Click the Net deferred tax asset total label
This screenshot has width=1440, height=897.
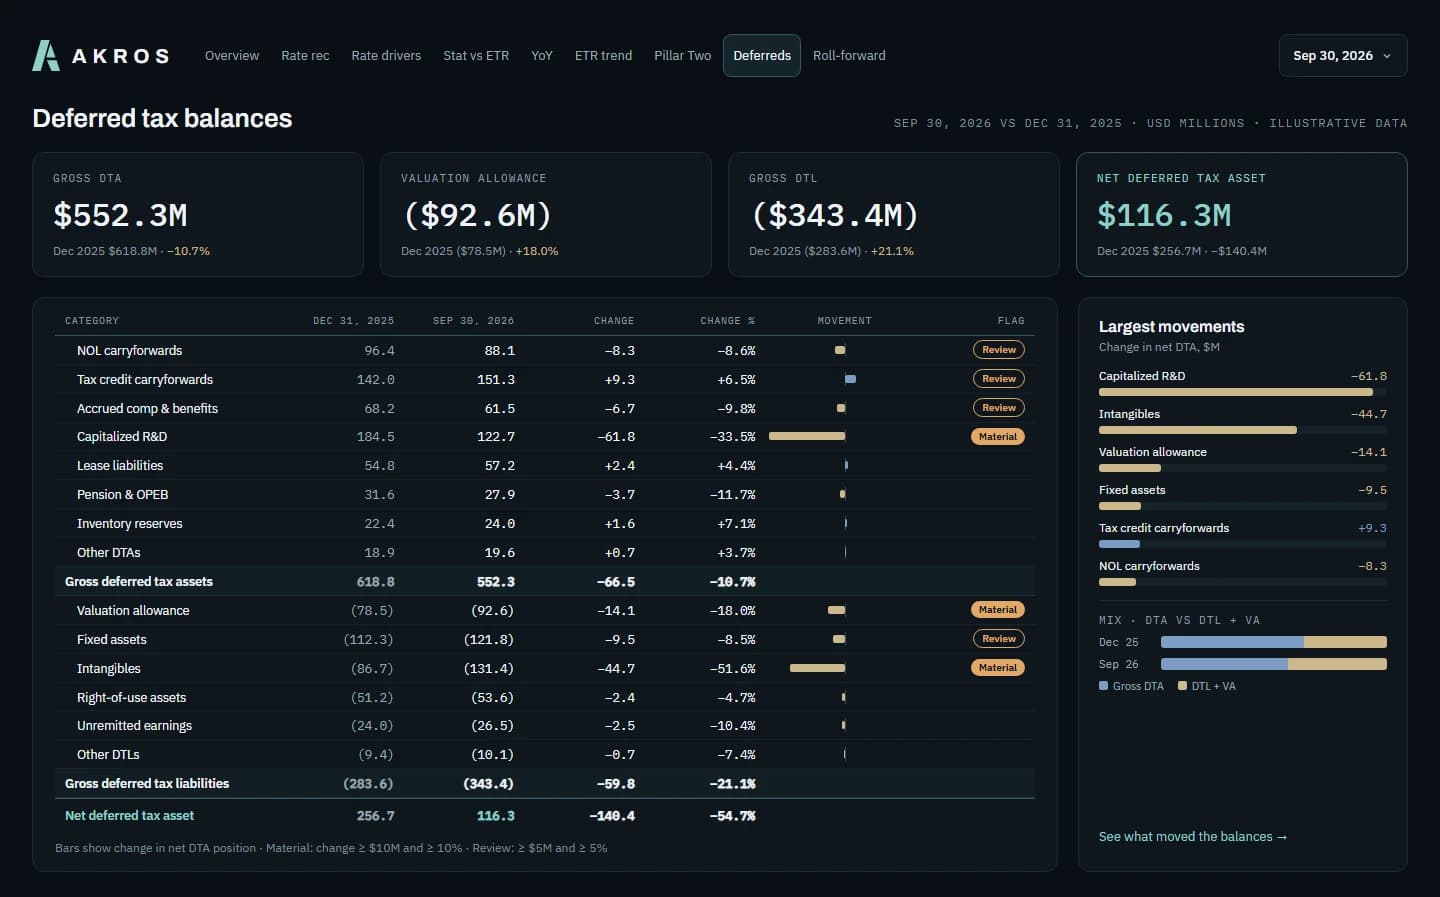coord(130,816)
